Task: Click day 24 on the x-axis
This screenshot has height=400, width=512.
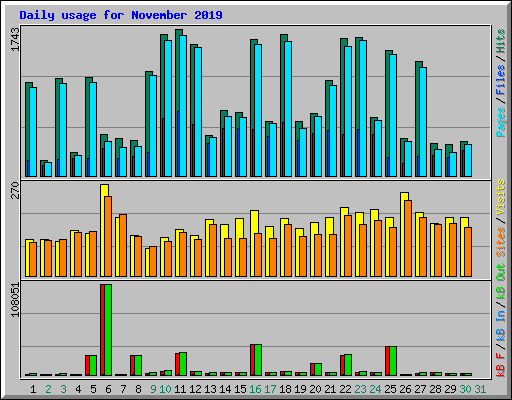Action: point(375,389)
